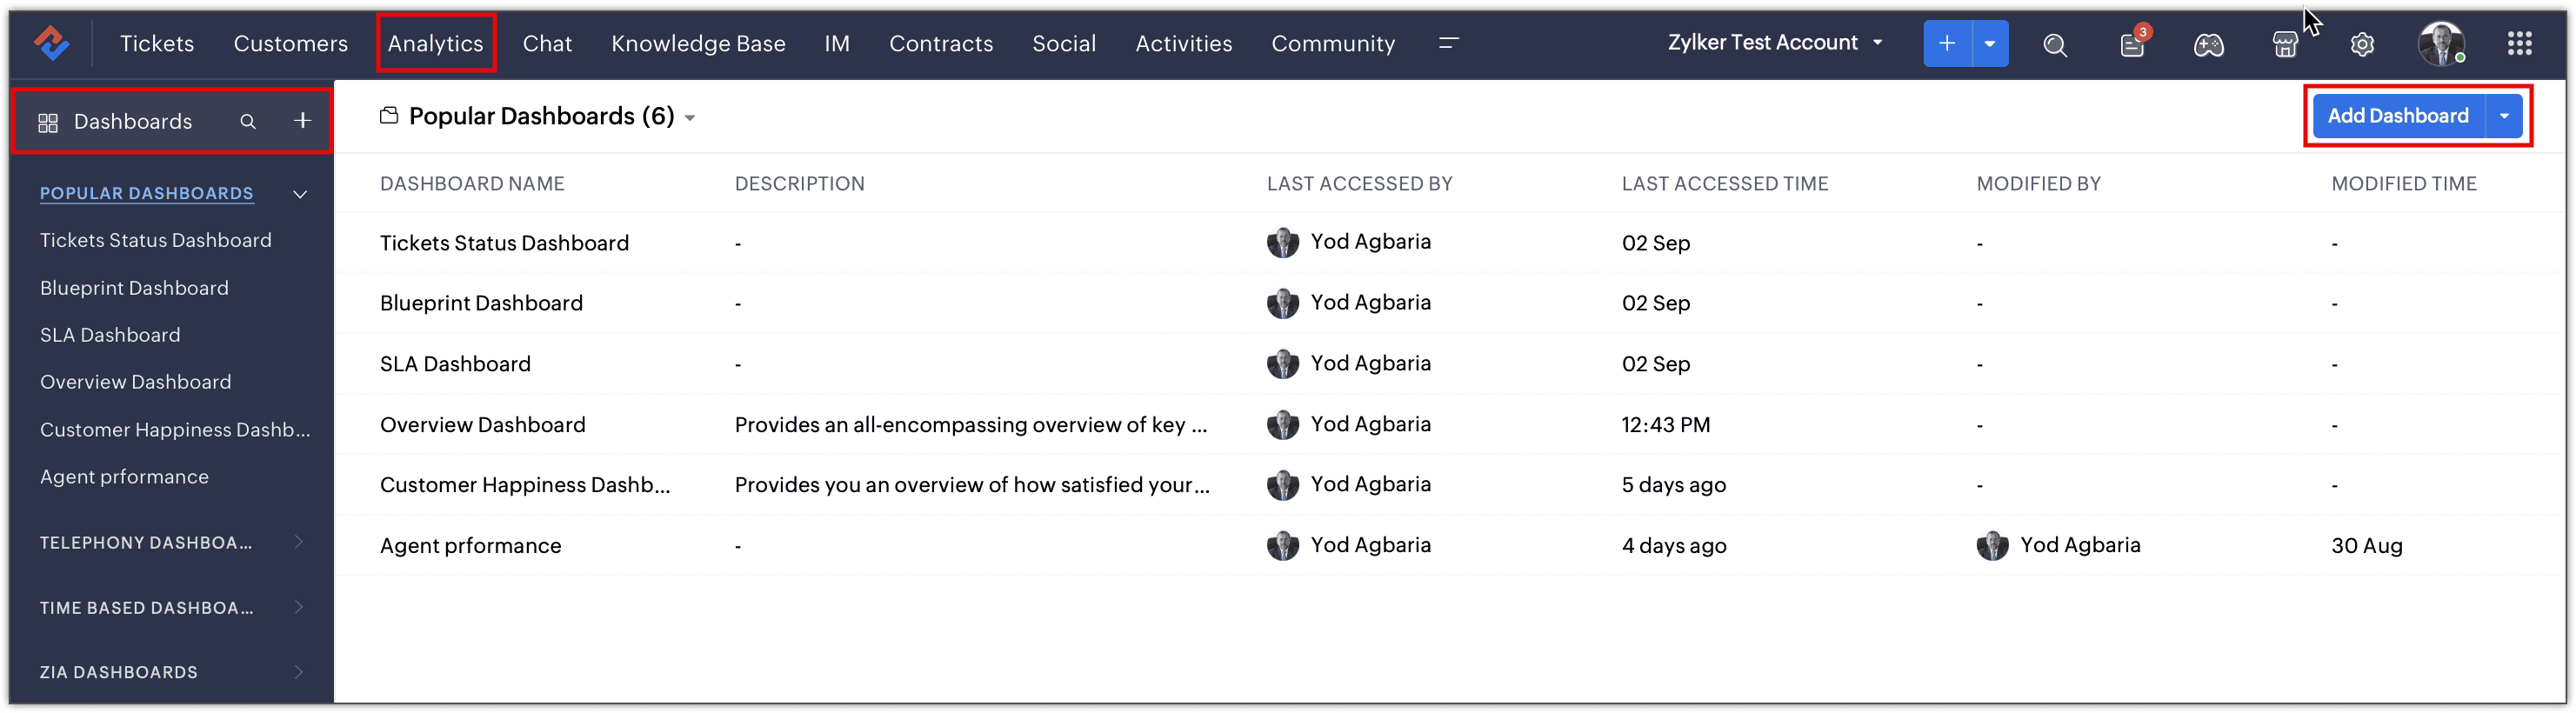Open Customer Happiness Dashboard in sidebar
Viewport: 2576px width, 713px height.
tap(175, 429)
